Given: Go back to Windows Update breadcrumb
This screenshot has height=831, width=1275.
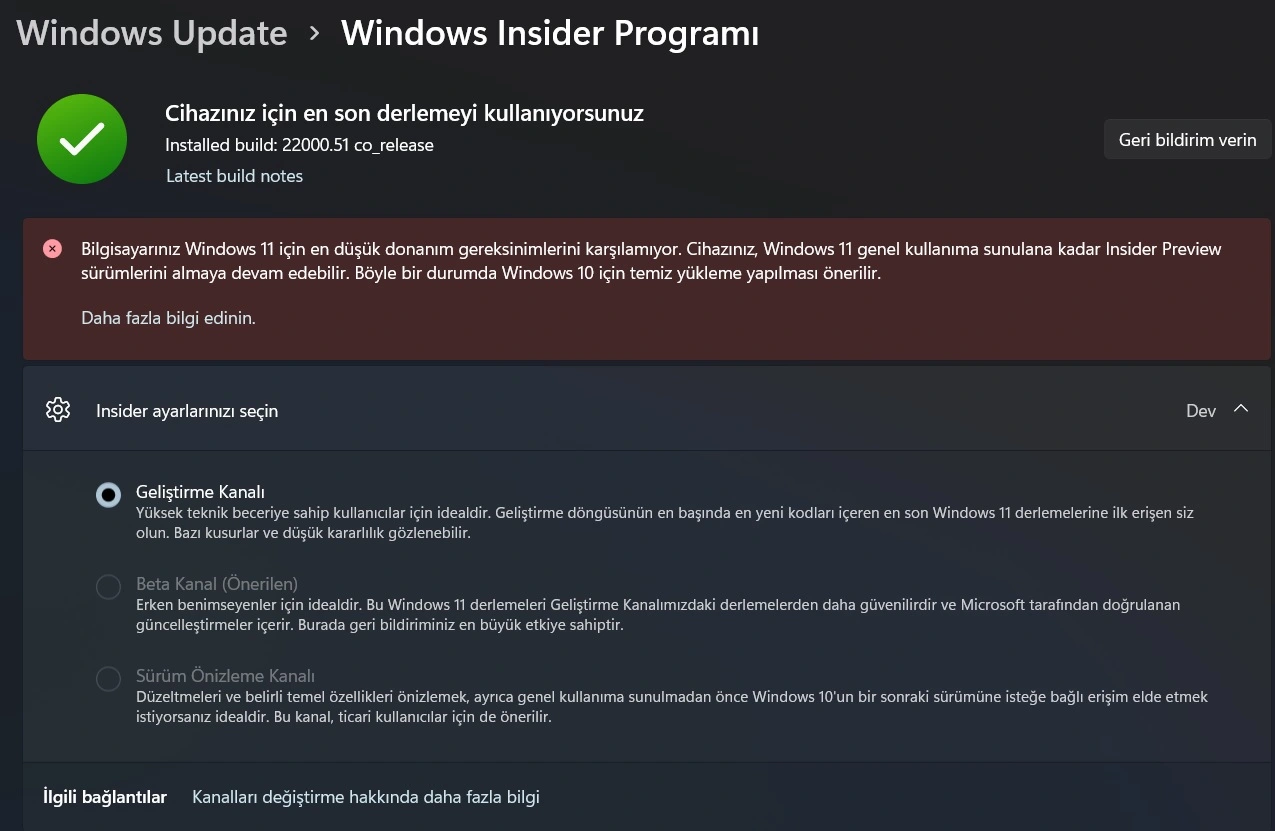Looking at the screenshot, I should tap(152, 33).
